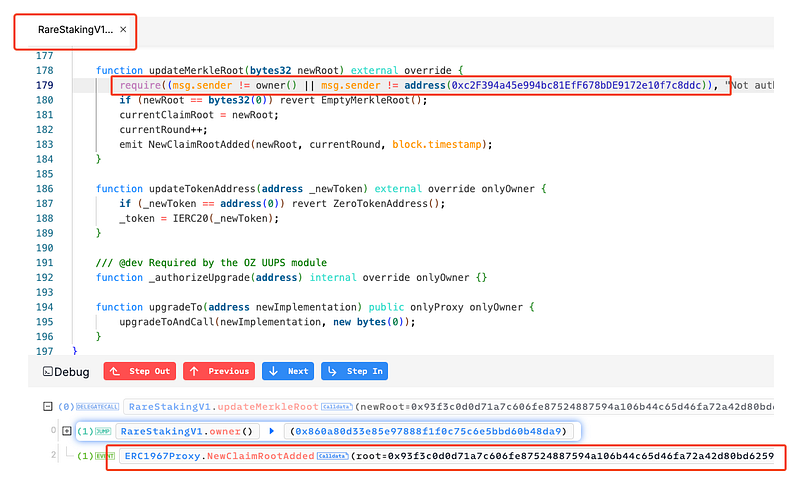Go to the Next debug step
The image size is (800, 502).
click(x=288, y=371)
